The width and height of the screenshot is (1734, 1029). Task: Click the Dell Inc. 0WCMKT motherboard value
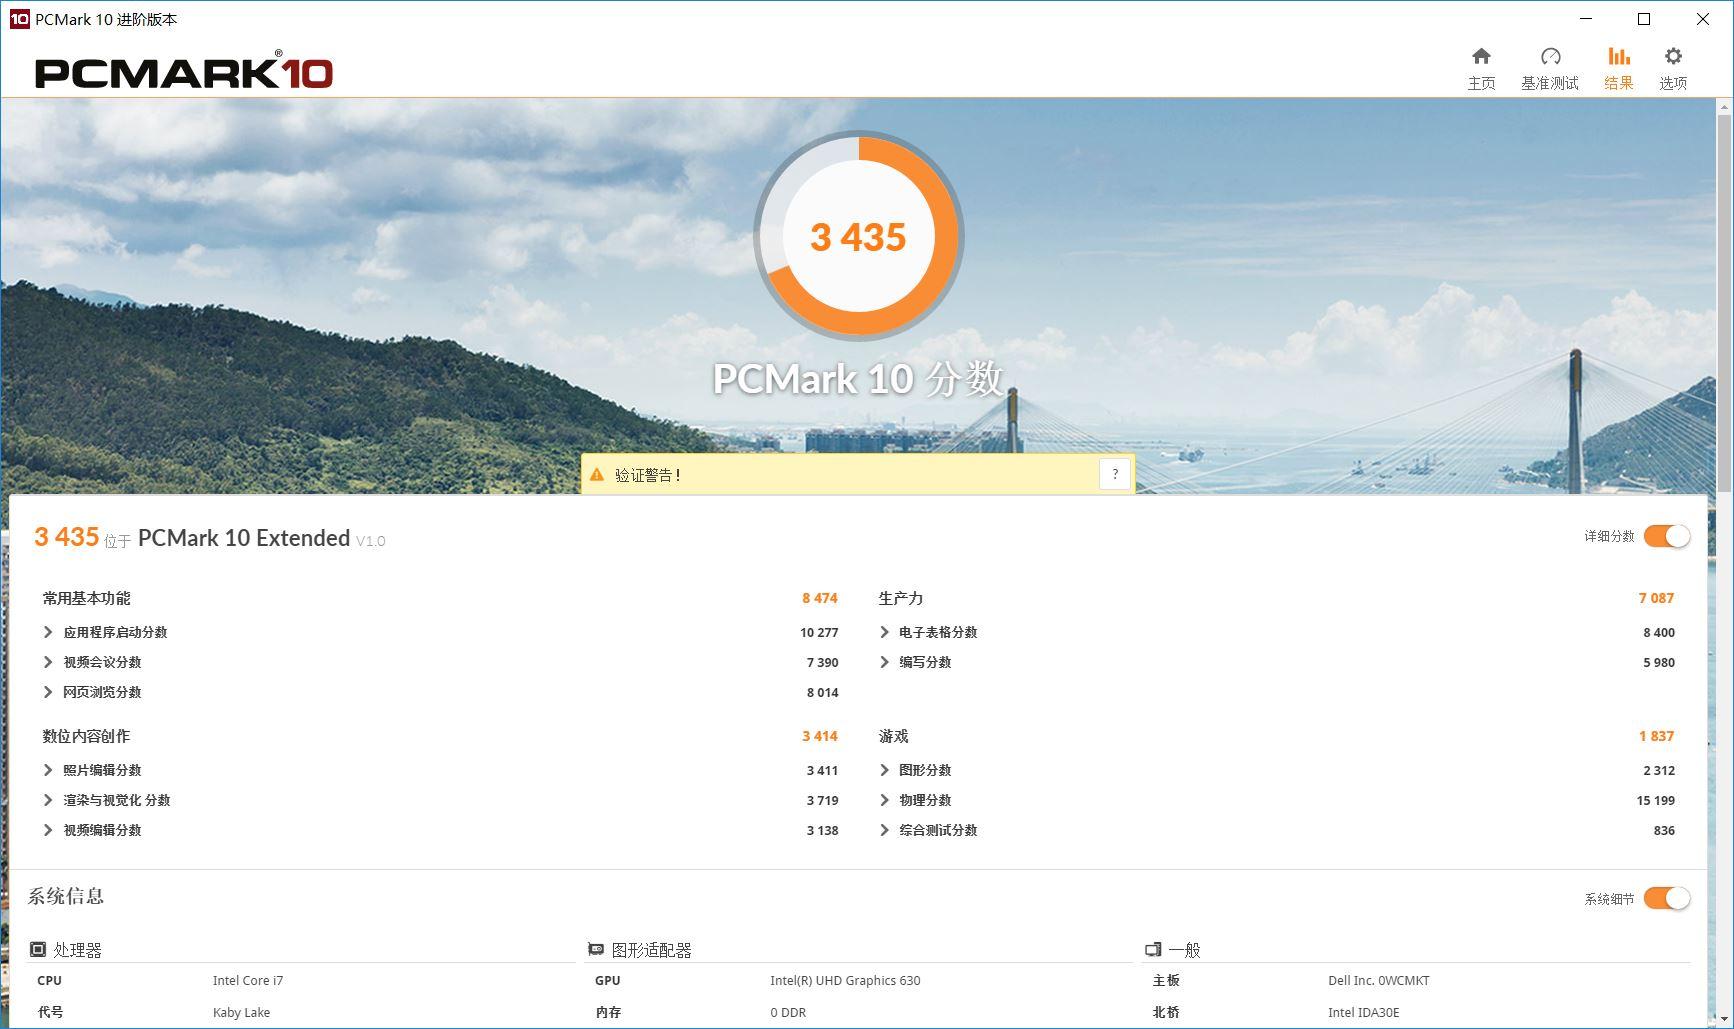click(x=1378, y=980)
